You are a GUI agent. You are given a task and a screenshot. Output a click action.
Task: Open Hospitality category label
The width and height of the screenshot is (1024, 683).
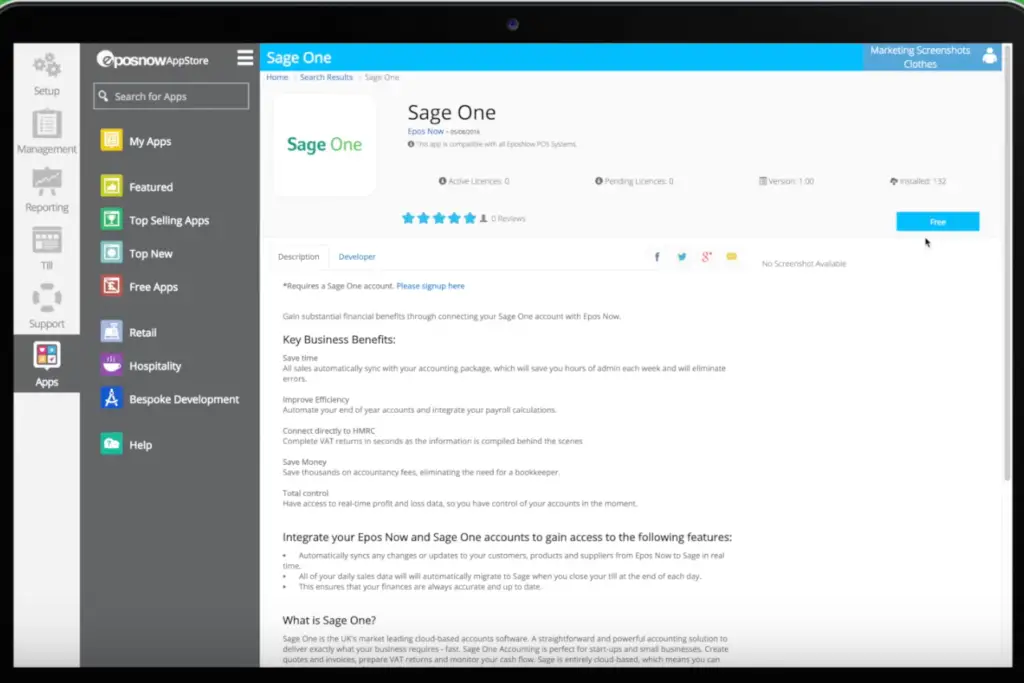(155, 366)
